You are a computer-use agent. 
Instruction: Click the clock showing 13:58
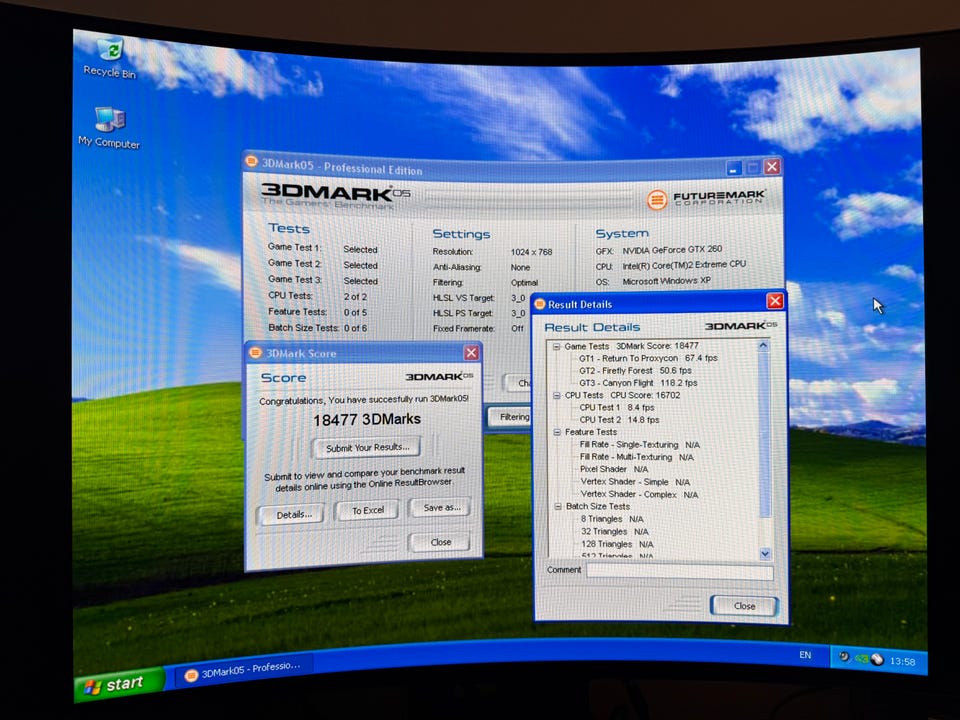tap(902, 661)
